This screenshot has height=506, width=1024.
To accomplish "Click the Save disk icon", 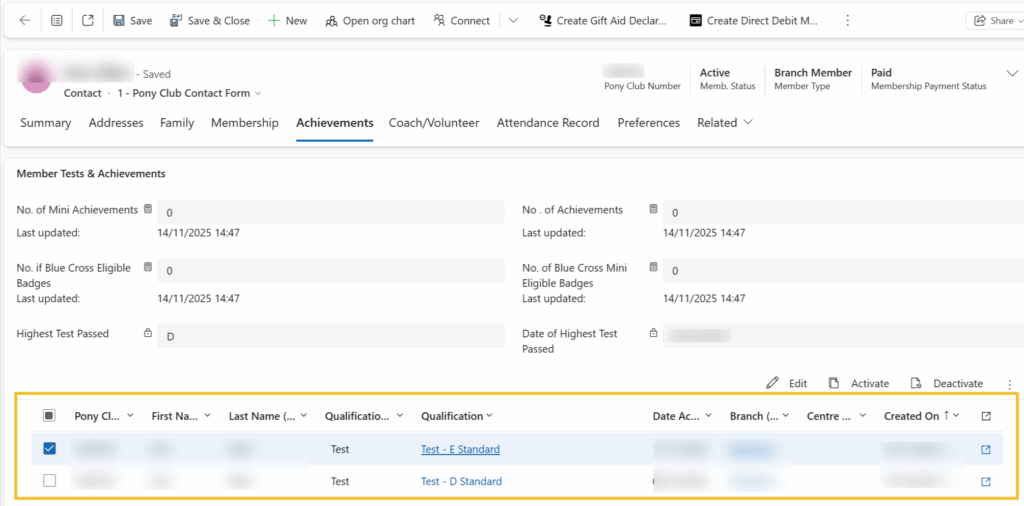I will (119, 20).
